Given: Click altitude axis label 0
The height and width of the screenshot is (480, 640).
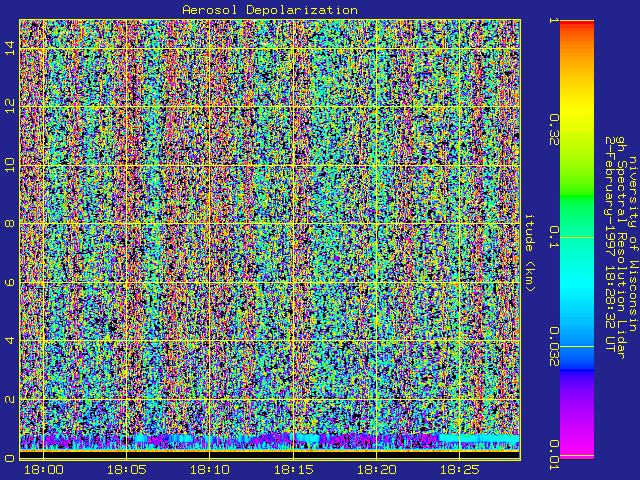Looking at the screenshot, I should click(10, 458).
